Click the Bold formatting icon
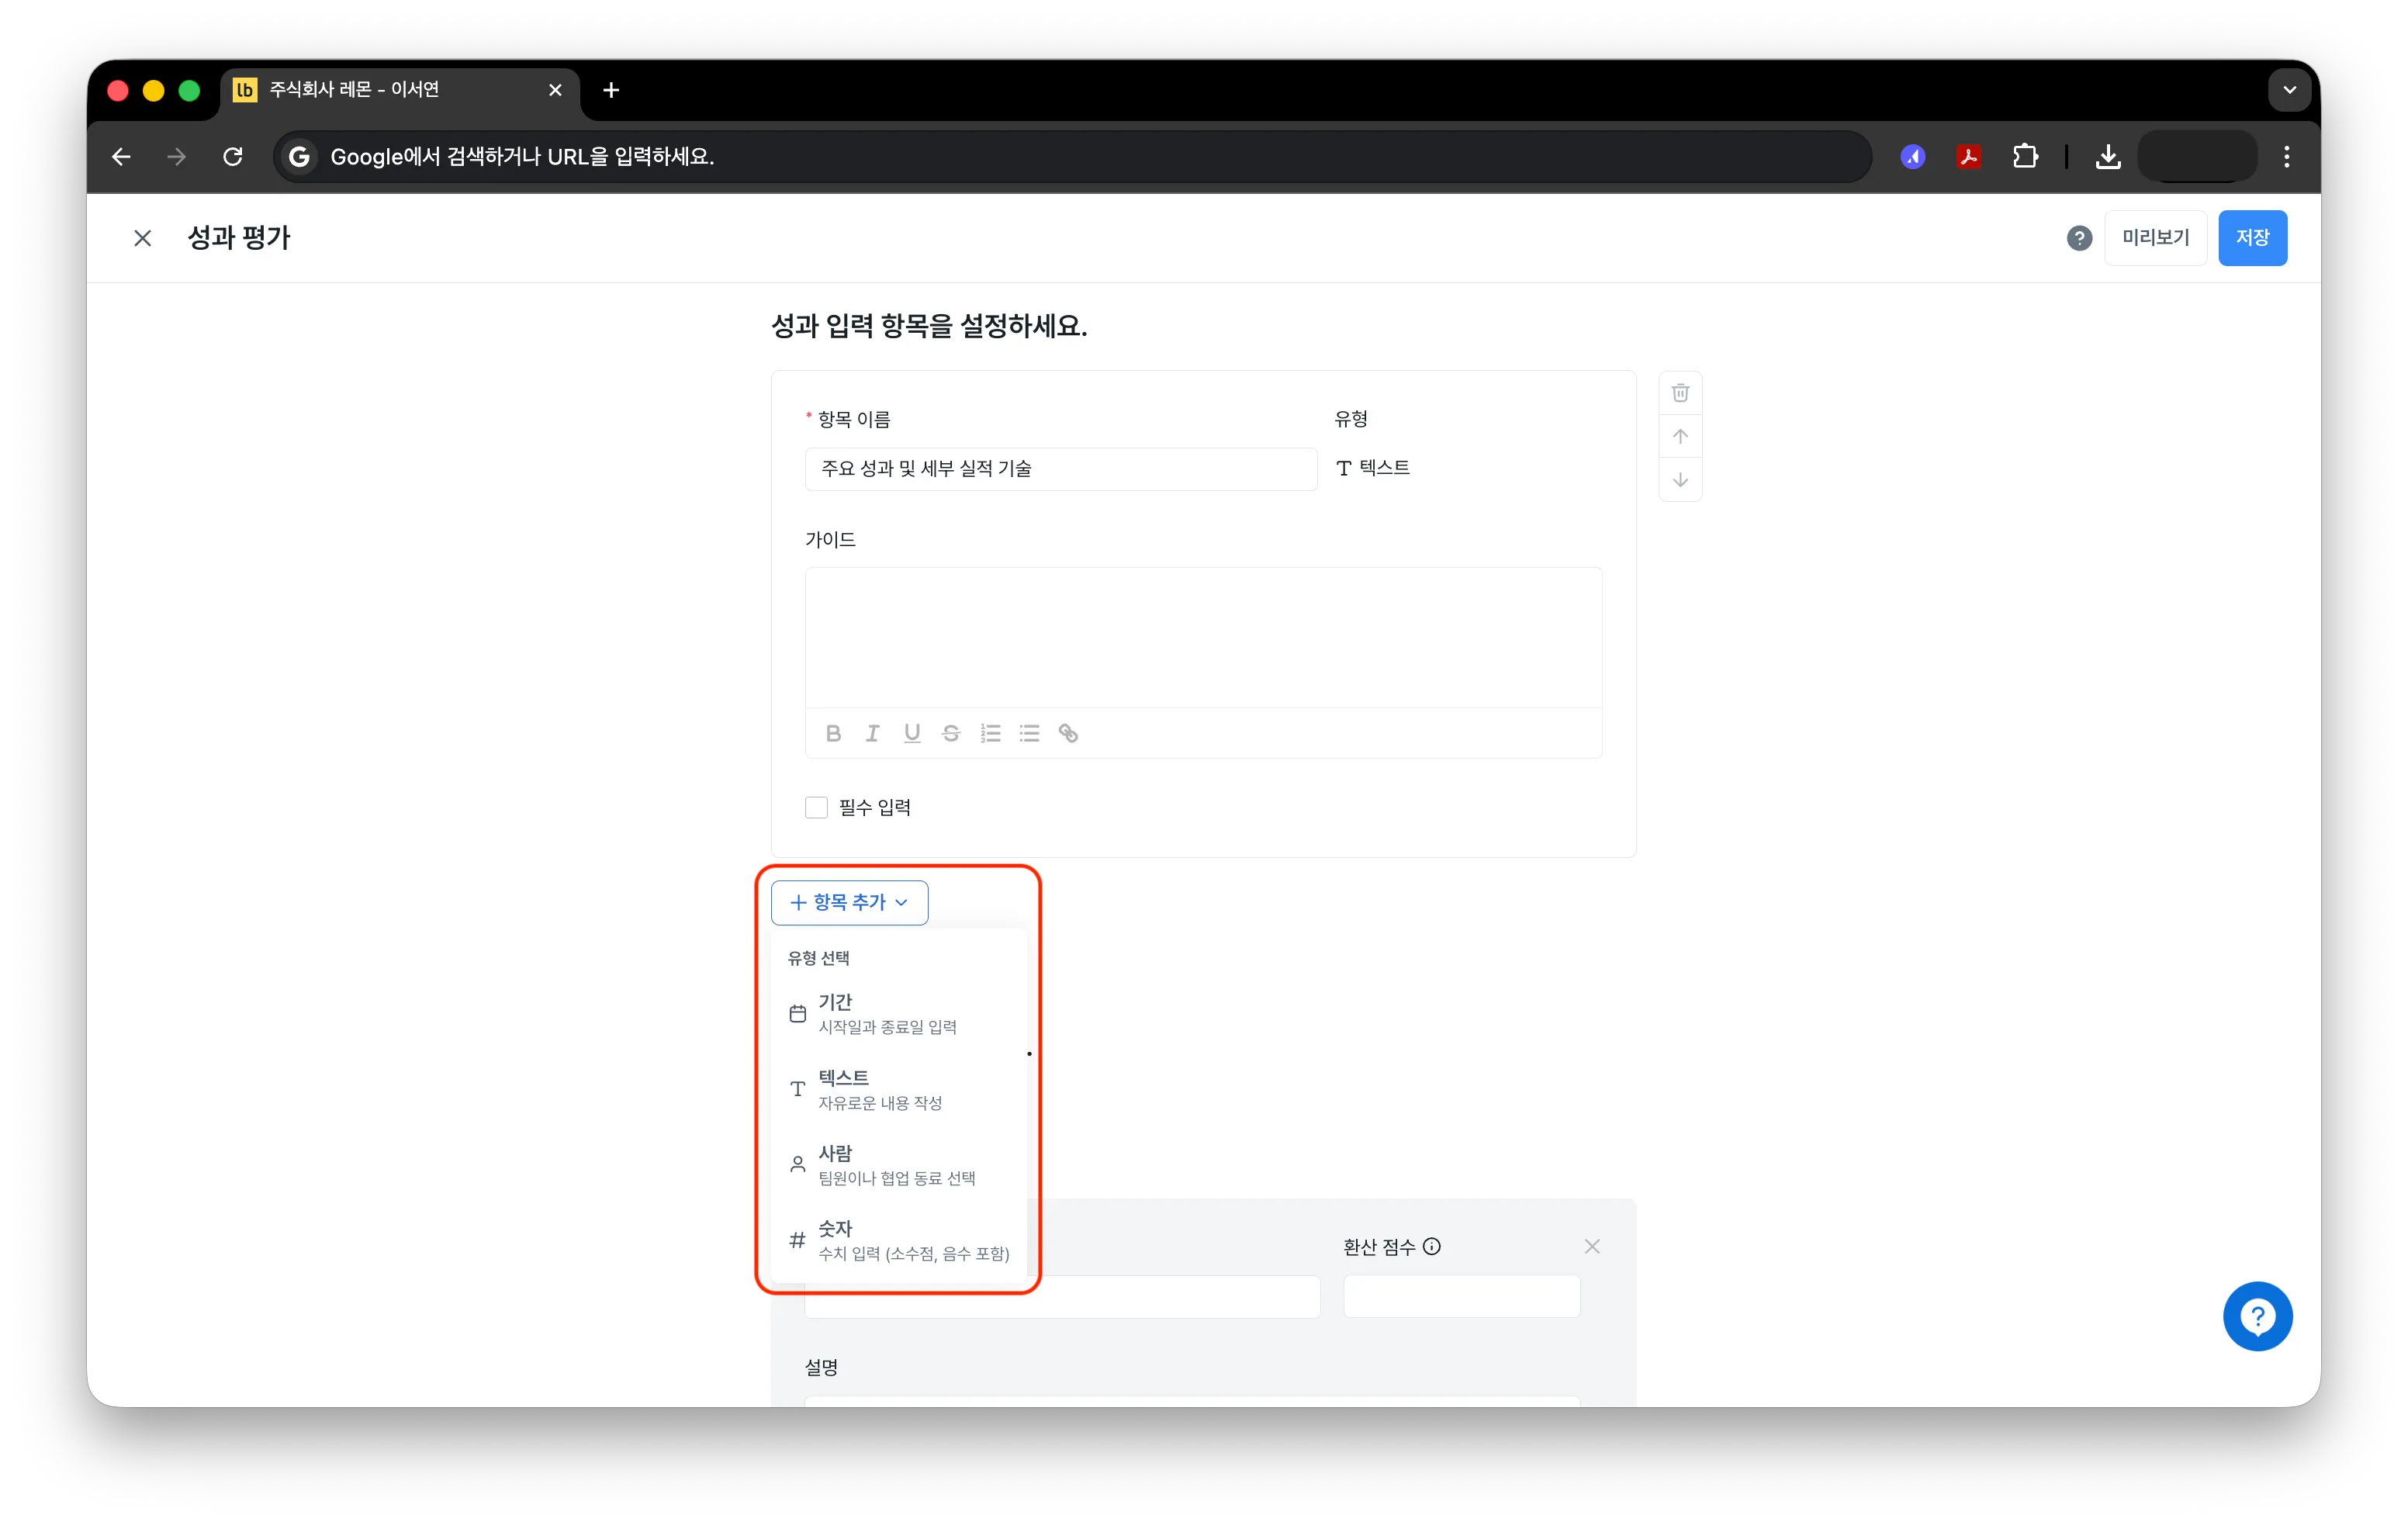 (x=833, y=733)
